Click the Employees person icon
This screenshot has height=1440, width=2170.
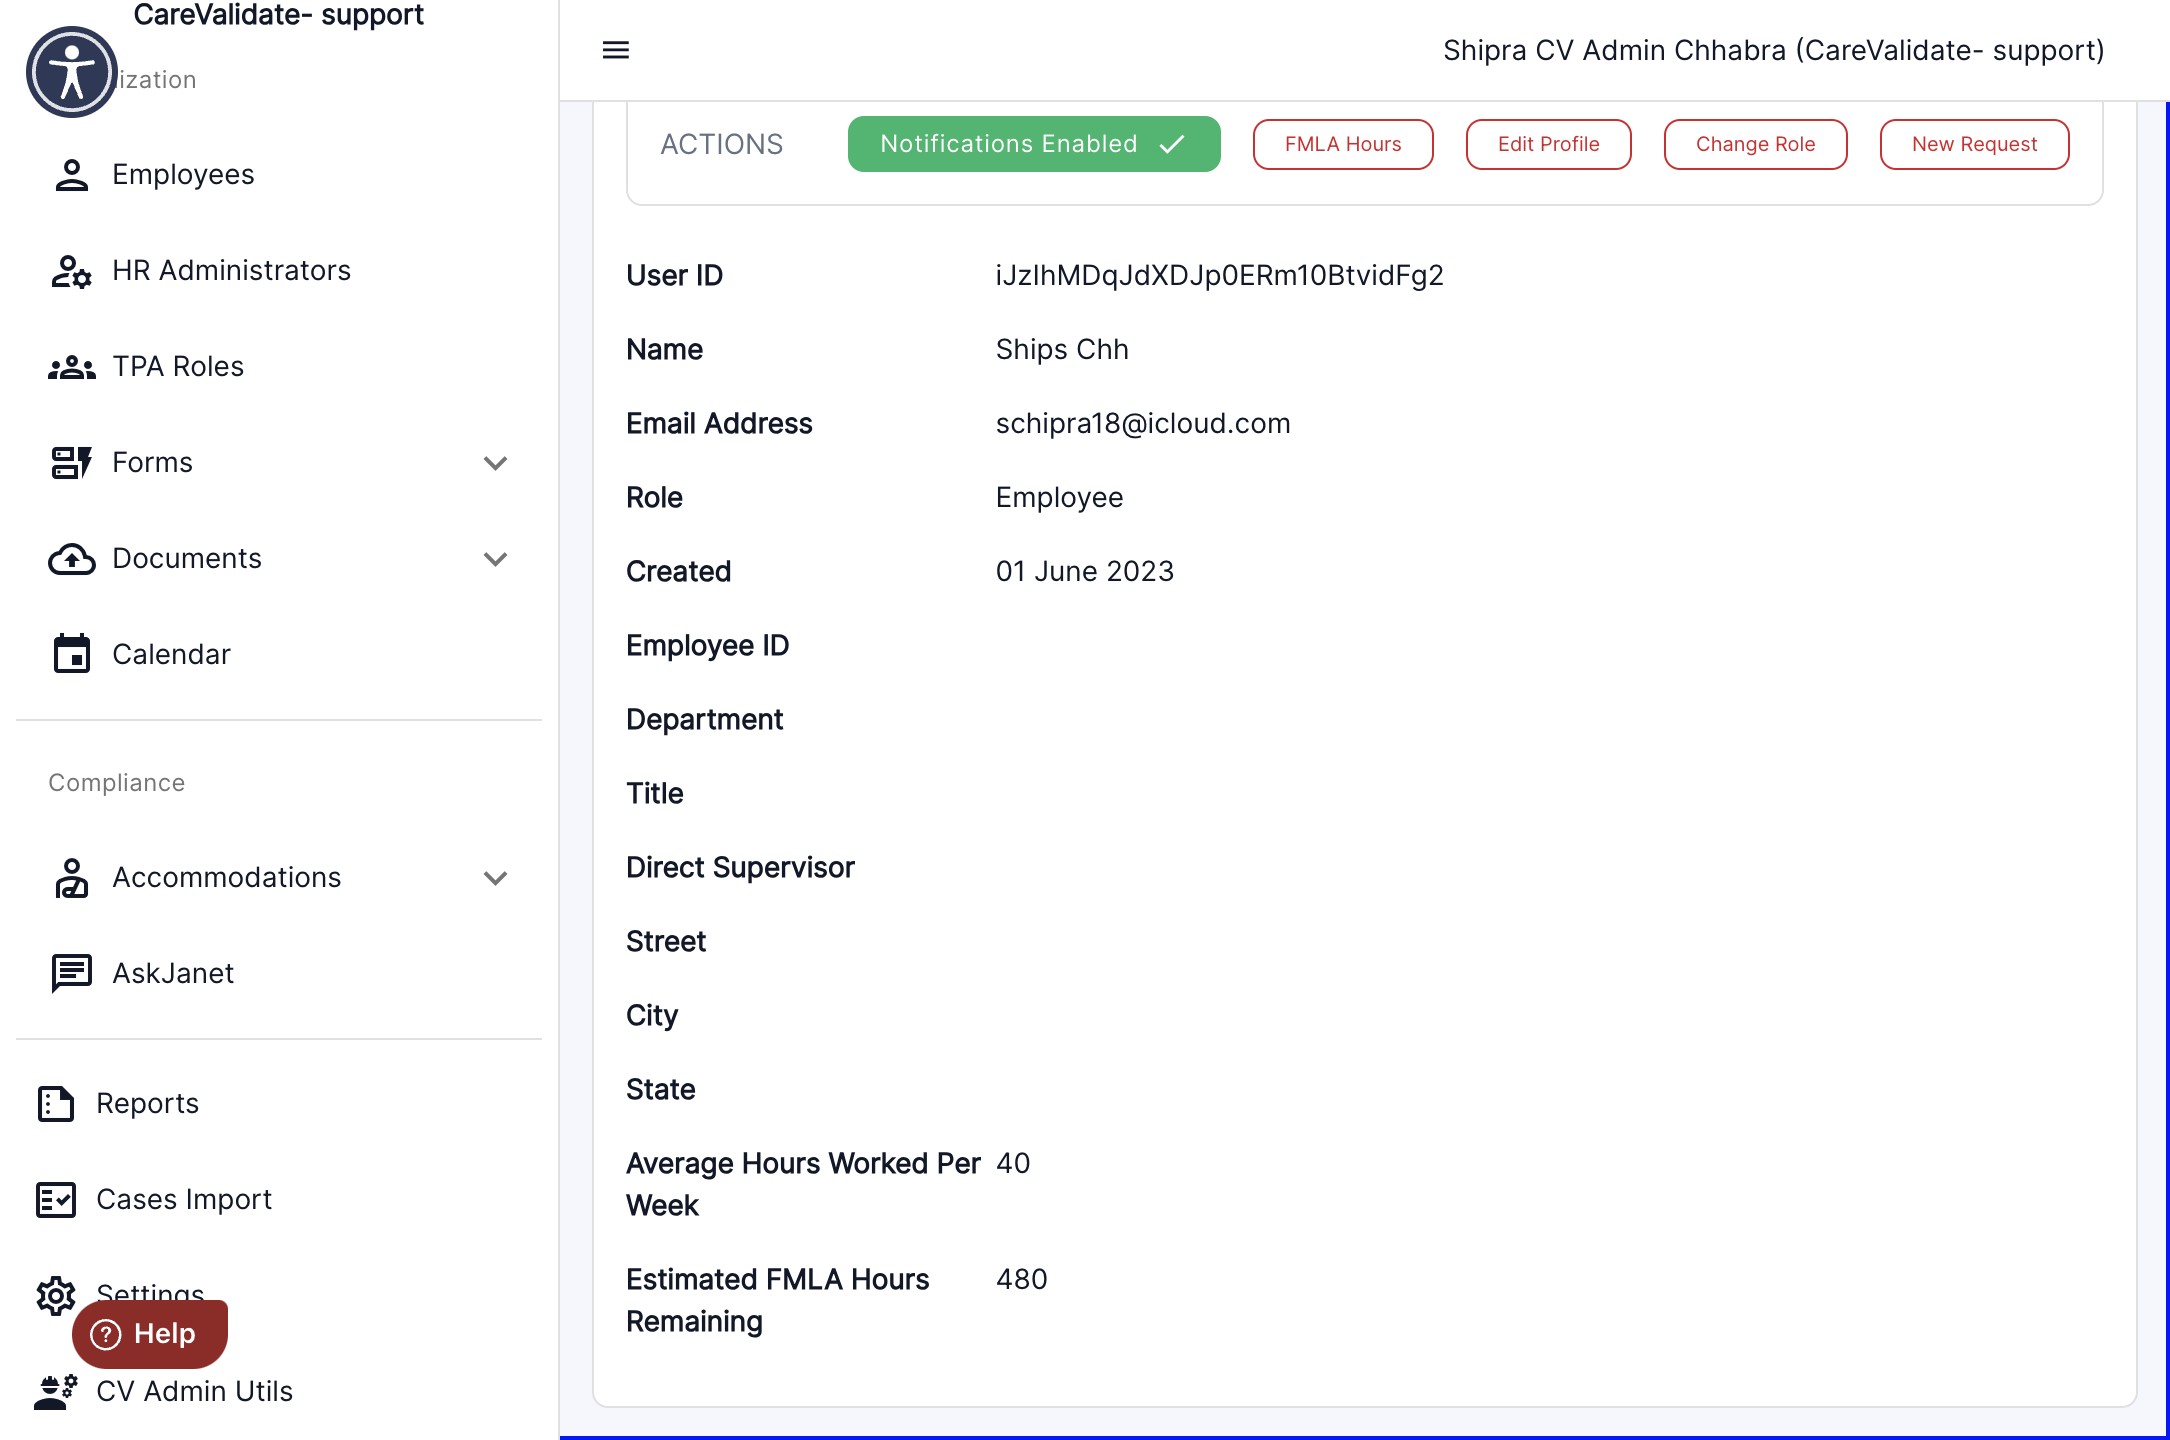[71, 174]
